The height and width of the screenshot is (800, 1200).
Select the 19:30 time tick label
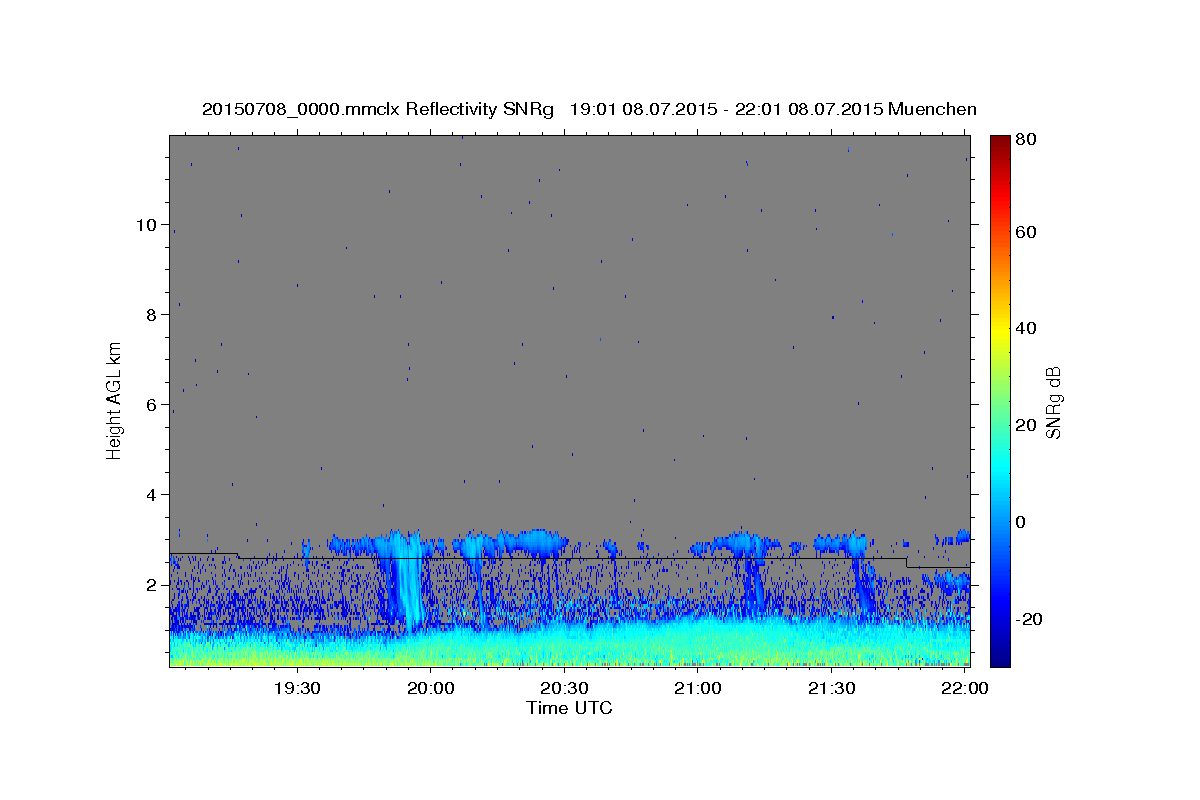[x=297, y=689]
